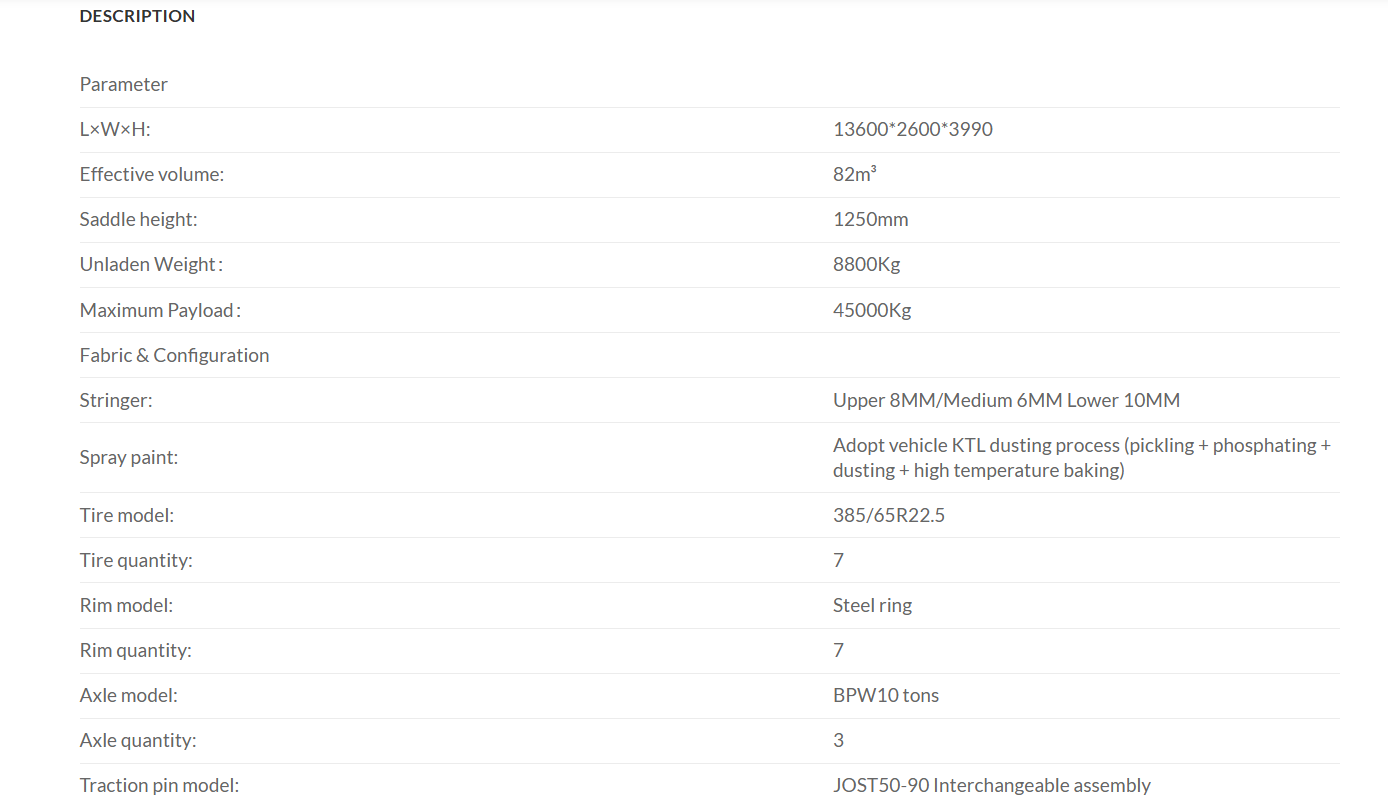
Task: Select the Tire quantity value
Action: pyautogui.click(x=838, y=560)
